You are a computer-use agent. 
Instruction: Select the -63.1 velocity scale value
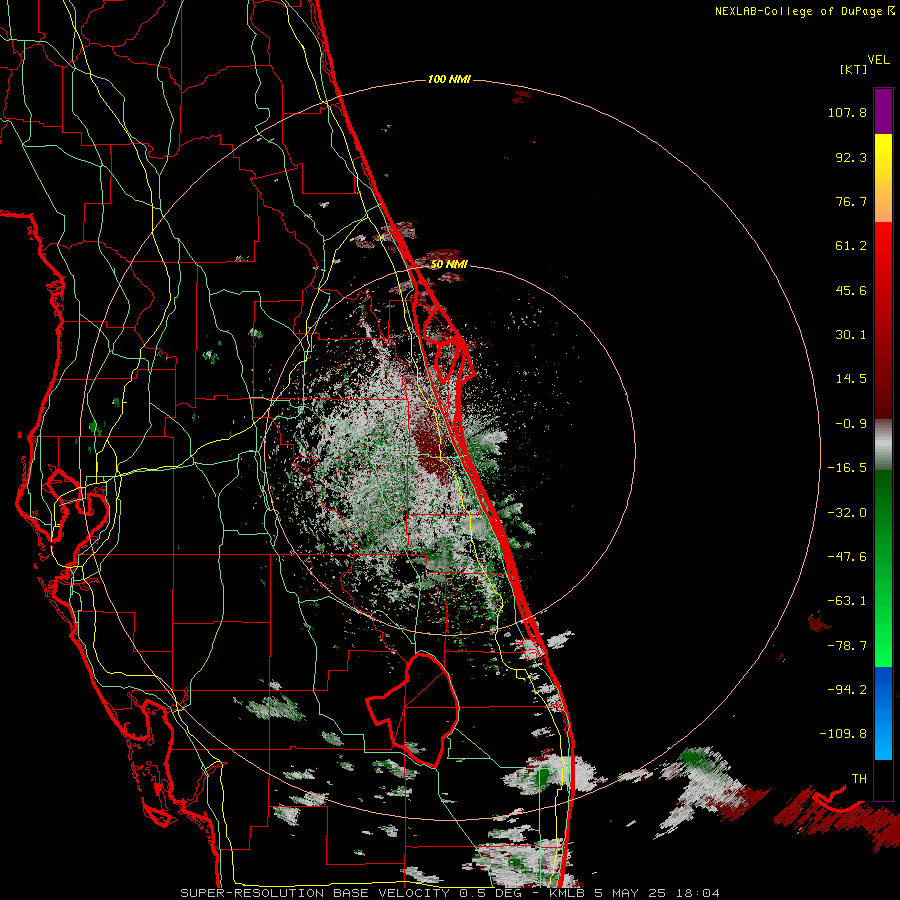coord(847,601)
